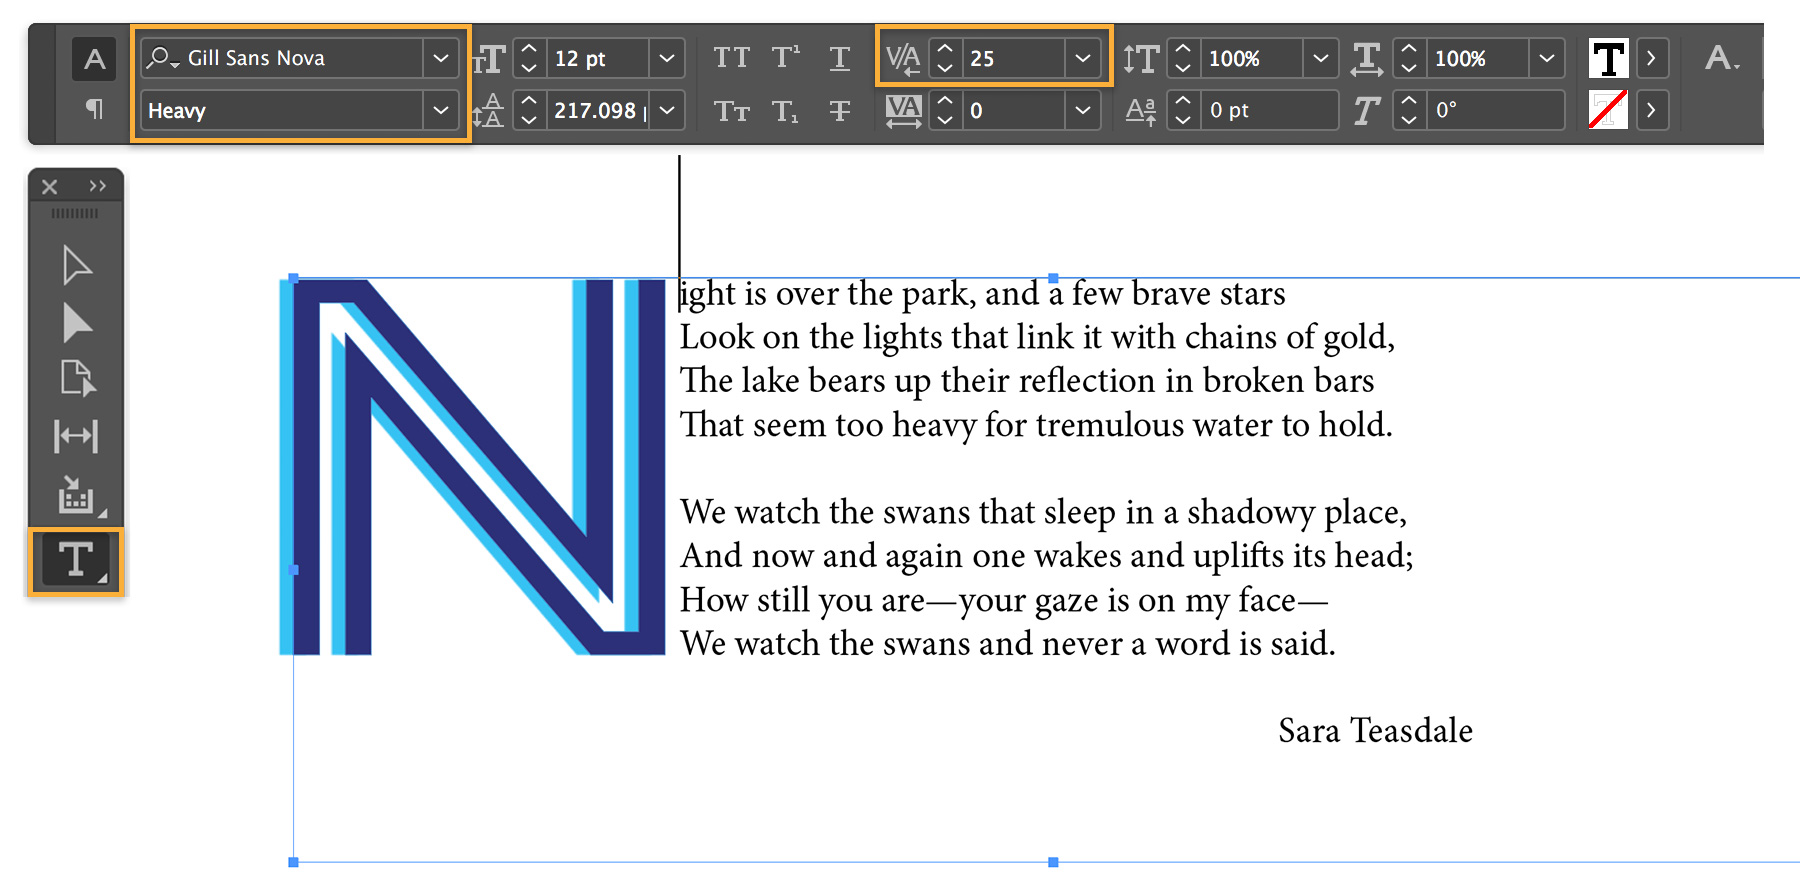Close the Tools panel with the X
1800x881 pixels.
[49, 186]
